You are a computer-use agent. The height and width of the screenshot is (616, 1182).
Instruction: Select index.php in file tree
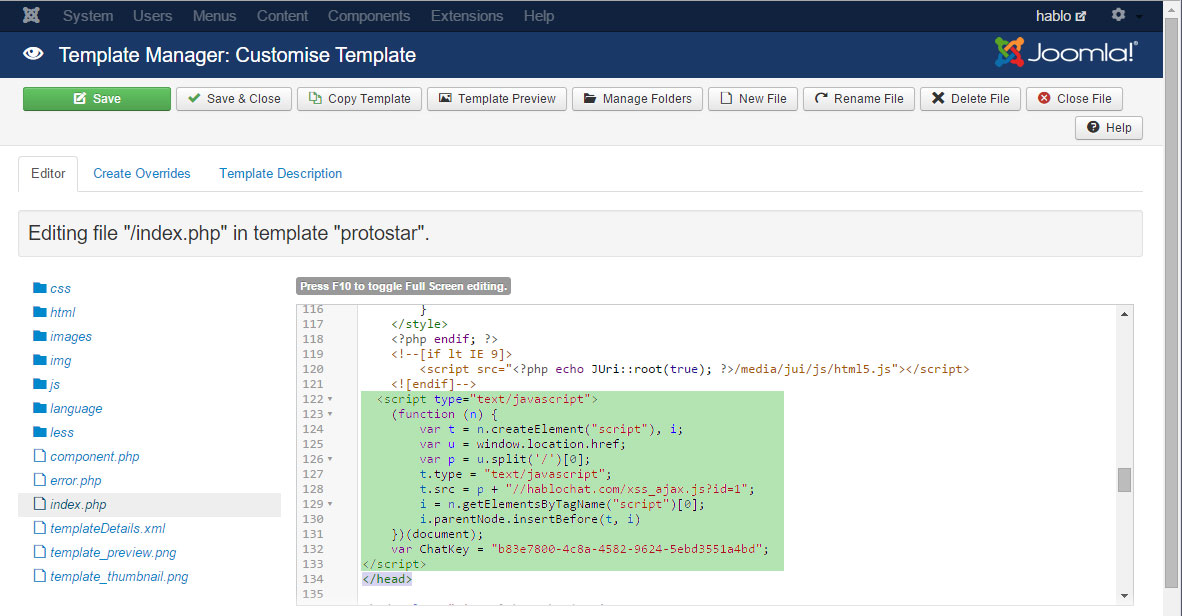[149, 504]
